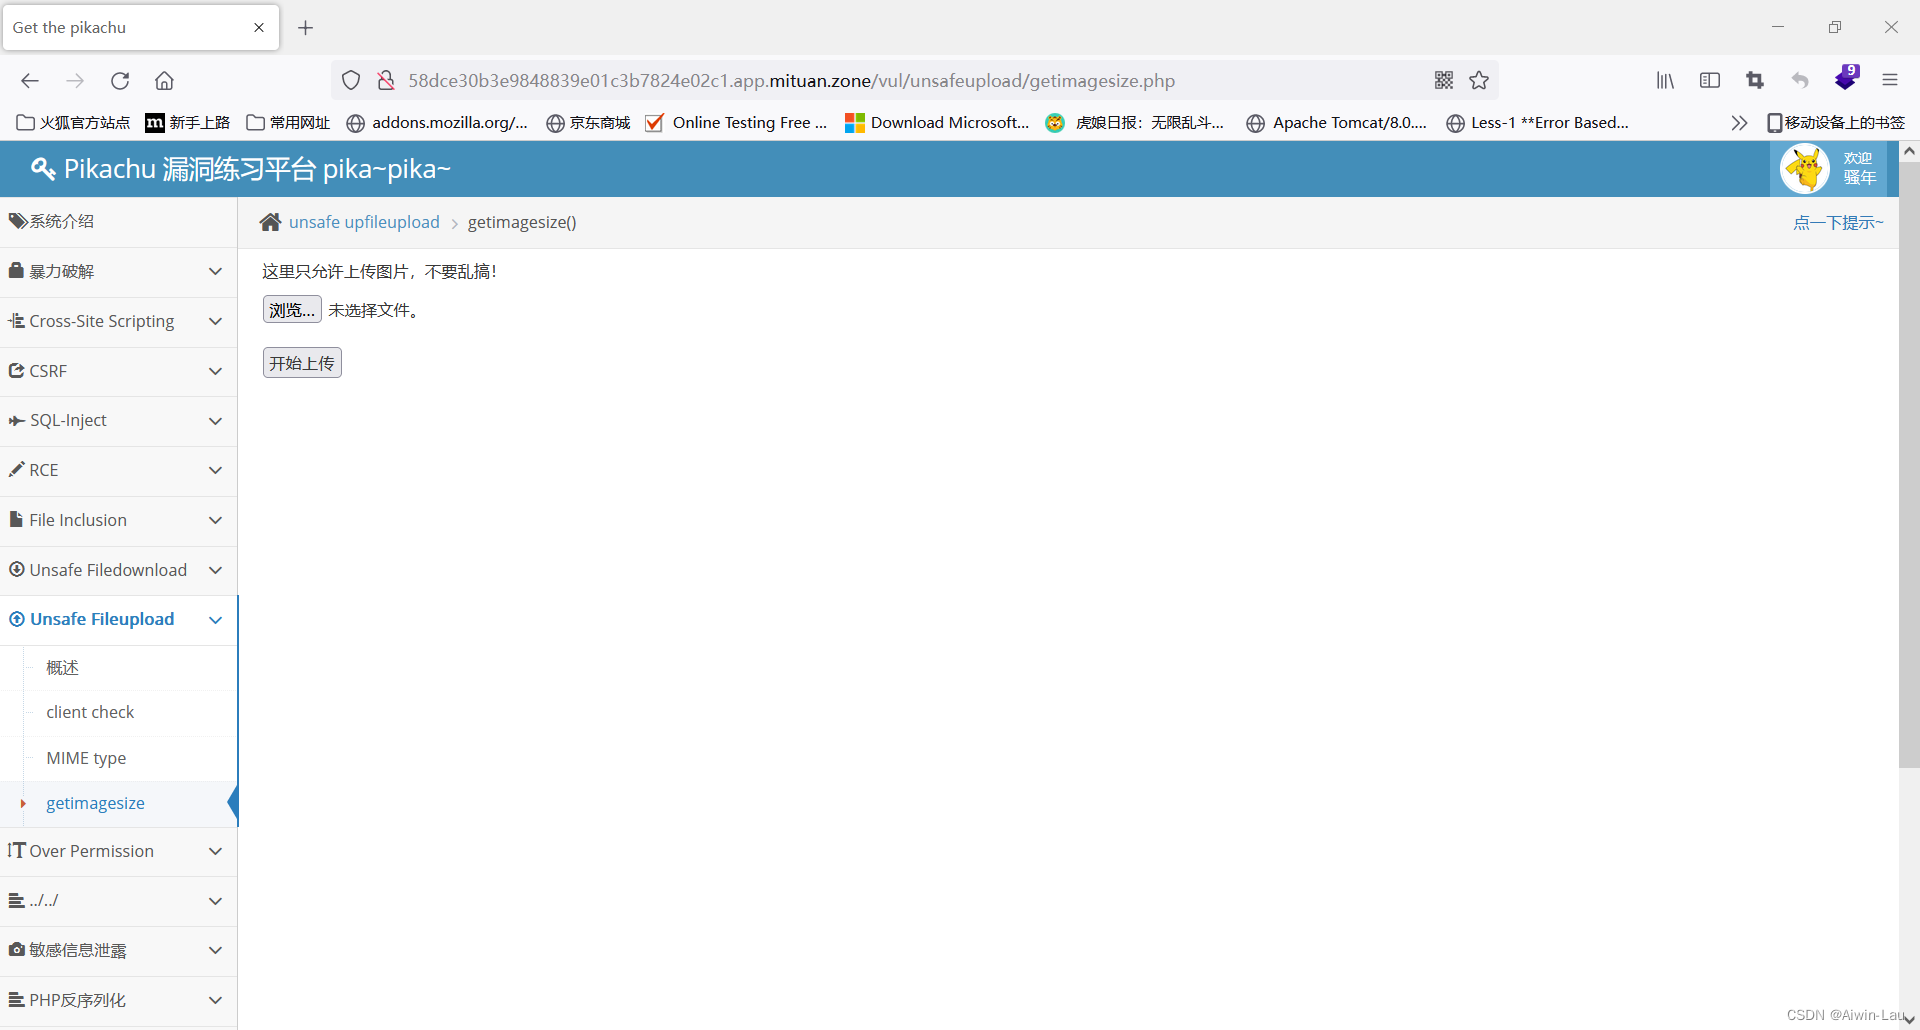1920x1030 pixels.
Task: Expand the File Inclusion chevron
Action: coord(215,520)
